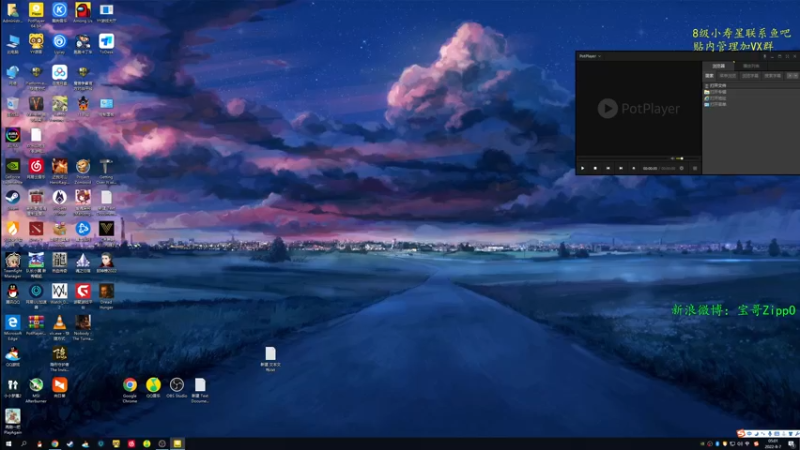Toggle PotPlayer's playlist panel button
800x450 pixels.
[x=694, y=168]
